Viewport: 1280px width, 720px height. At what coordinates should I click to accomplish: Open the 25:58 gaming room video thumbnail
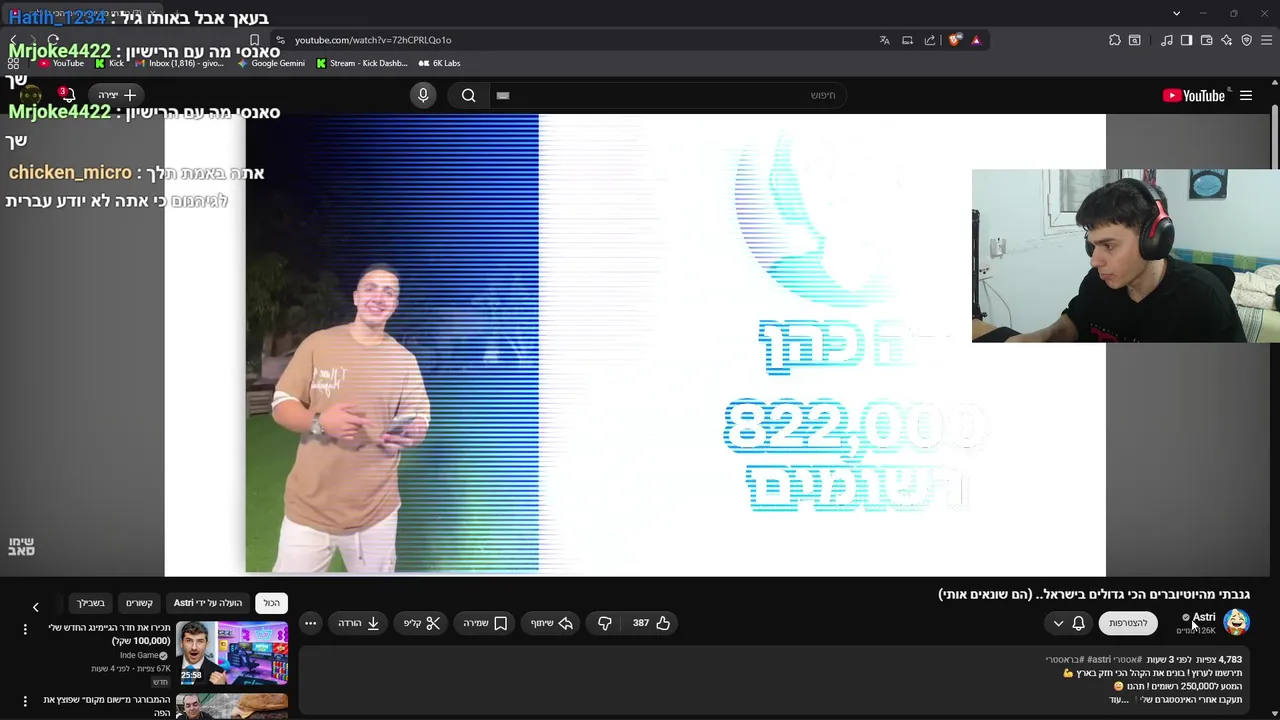click(x=232, y=653)
